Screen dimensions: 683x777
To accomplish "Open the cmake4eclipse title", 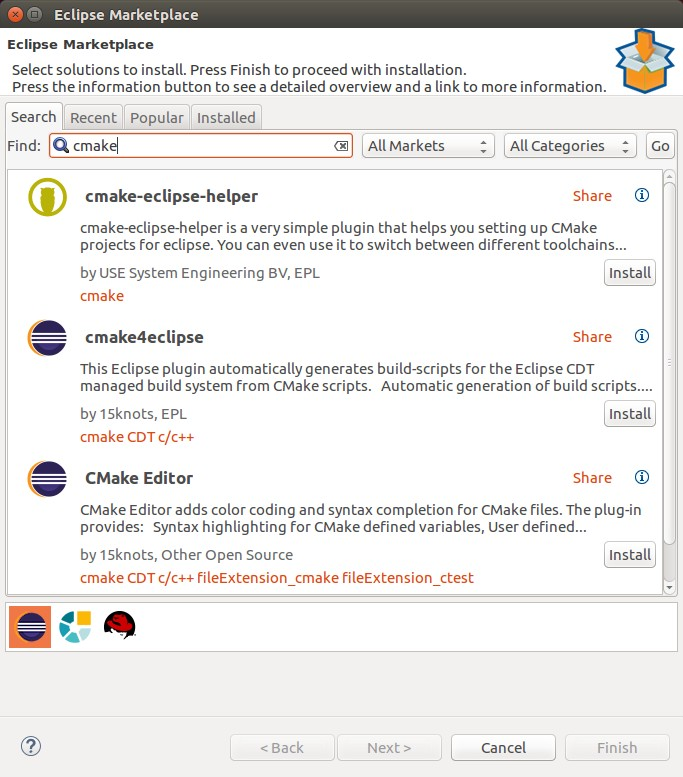I will pyautogui.click(x=144, y=337).
